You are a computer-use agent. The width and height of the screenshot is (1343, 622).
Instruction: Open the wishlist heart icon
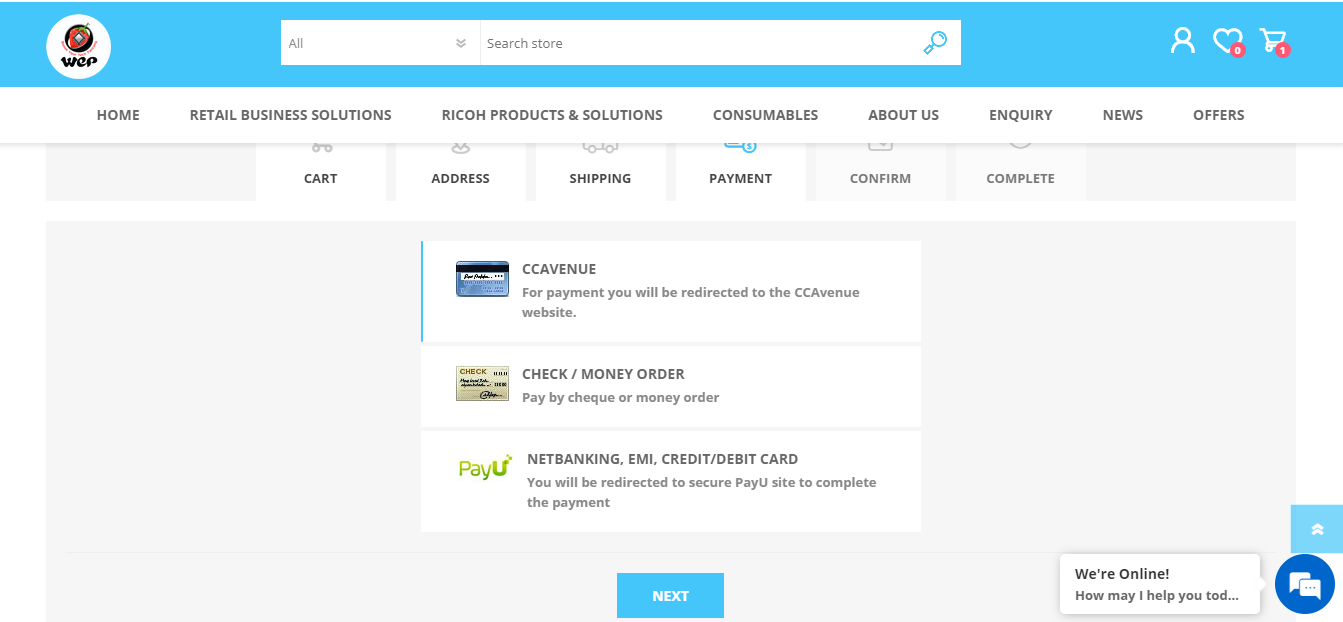pyautogui.click(x=1227, y=41)
